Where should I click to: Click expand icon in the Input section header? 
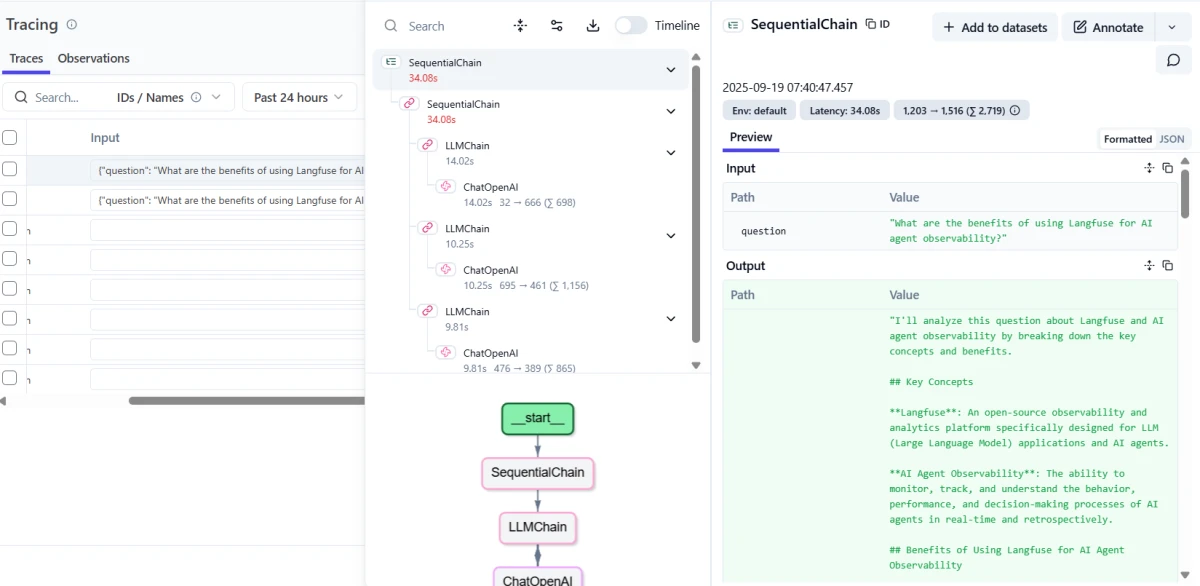pyautogui.click(x=1150, y=168)
